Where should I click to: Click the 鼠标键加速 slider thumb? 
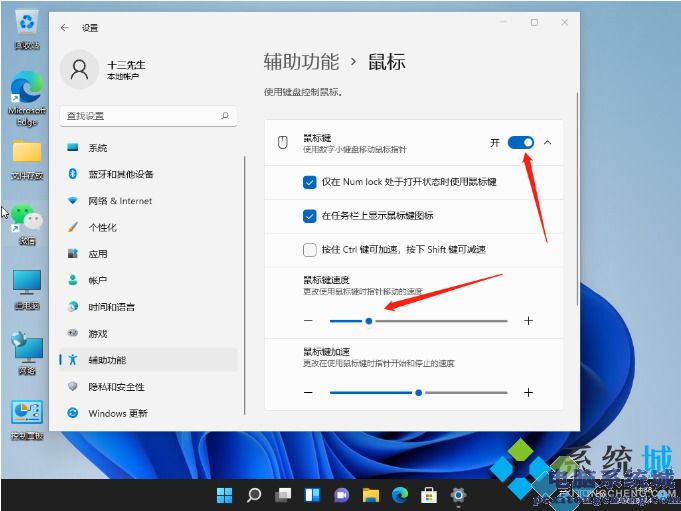(418, 392)
